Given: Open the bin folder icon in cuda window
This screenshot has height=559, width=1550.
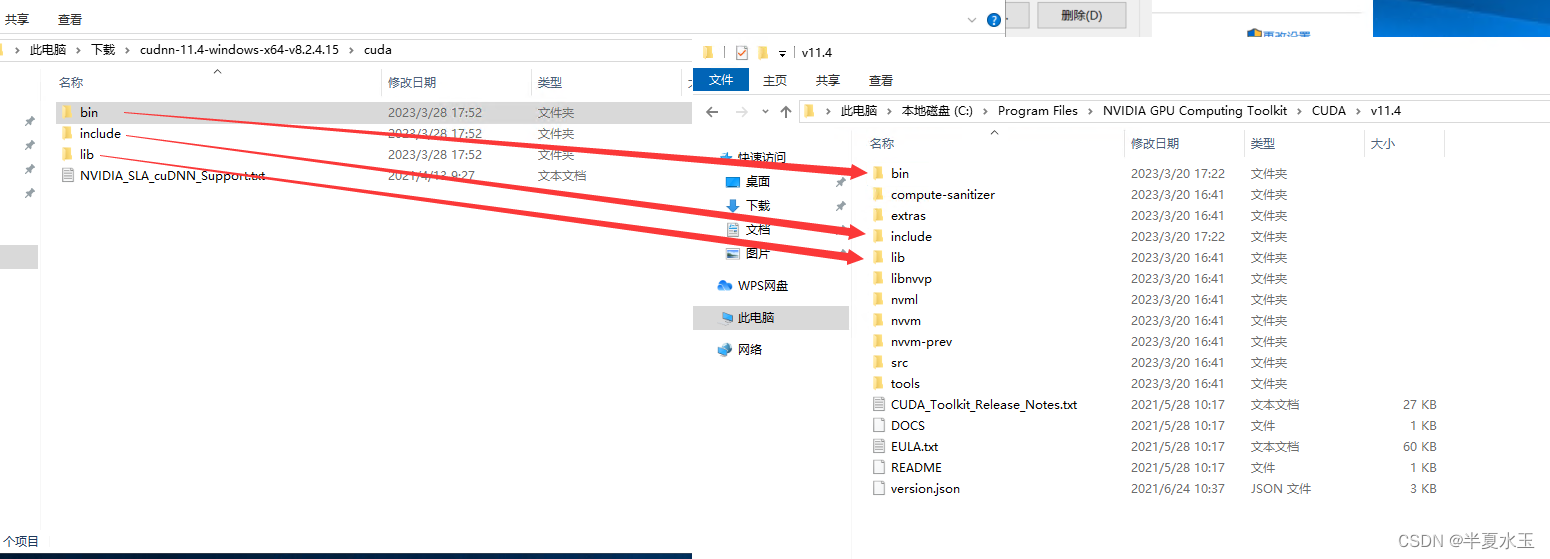Looking at the screenshot, I should [66, 112].
